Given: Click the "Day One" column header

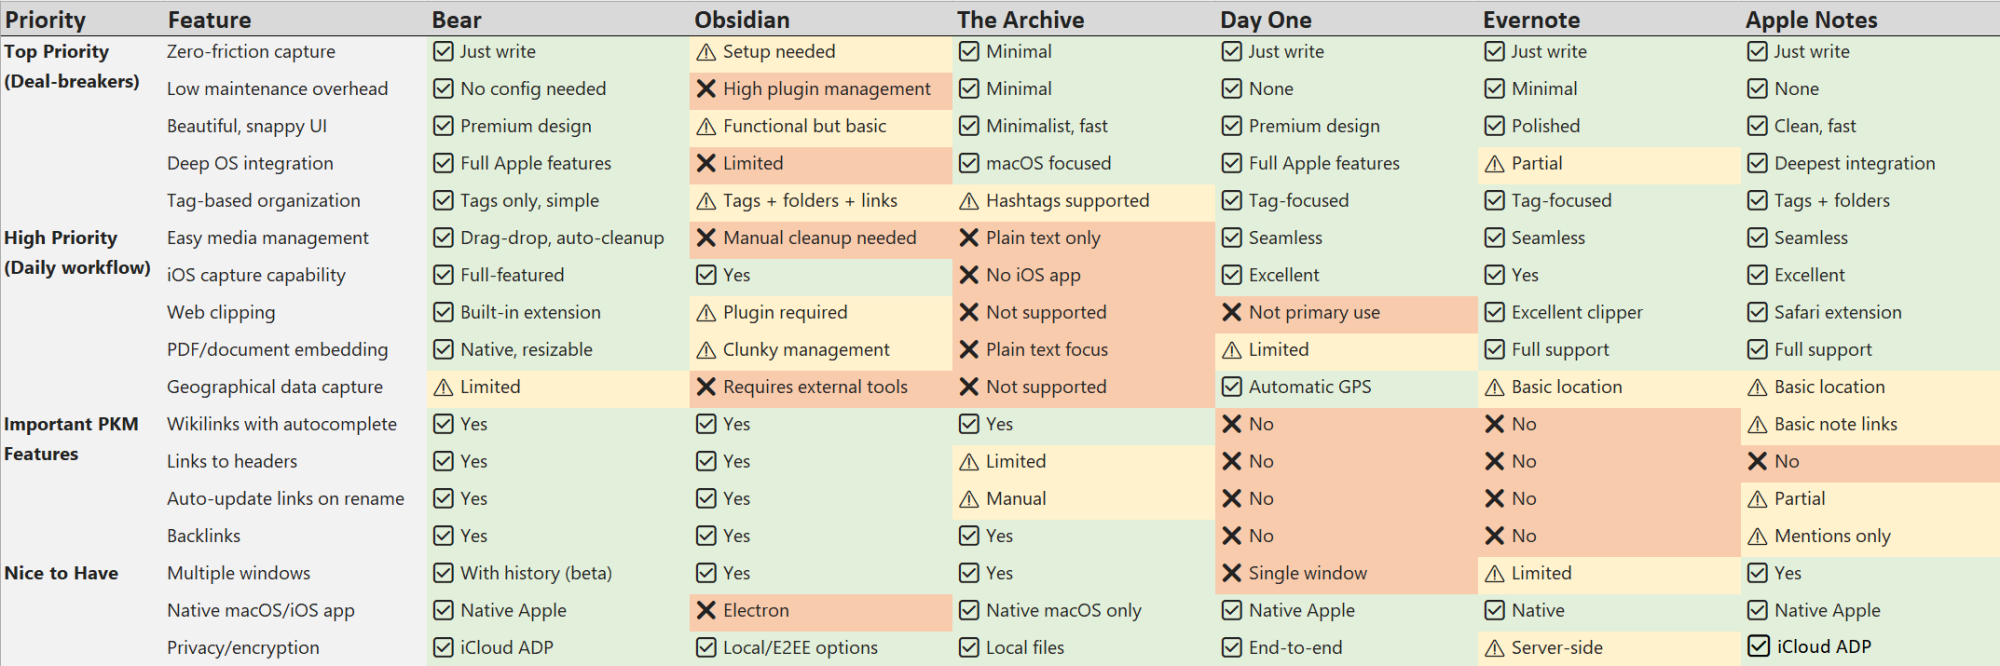Looking at the screenshot, I should (x=1265, y=20).
